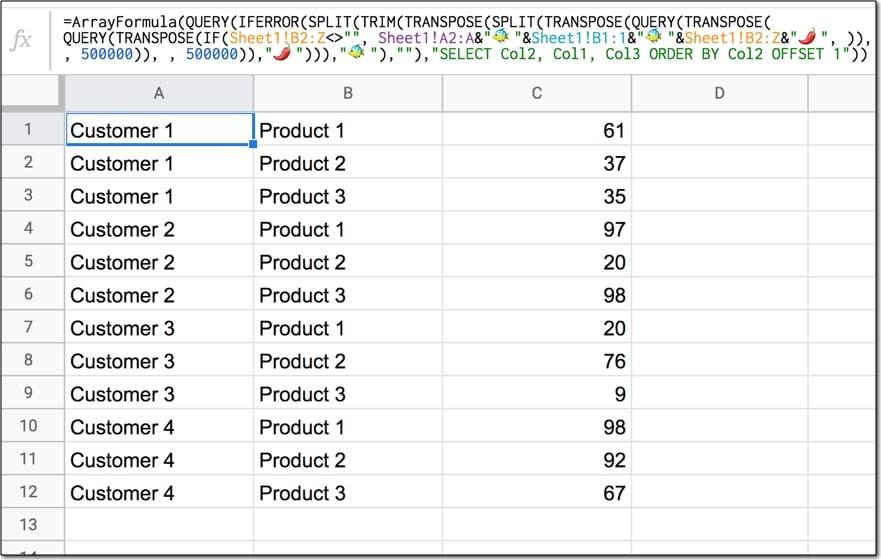Select row 10 header
881x560 pixels.
point(33,426)
